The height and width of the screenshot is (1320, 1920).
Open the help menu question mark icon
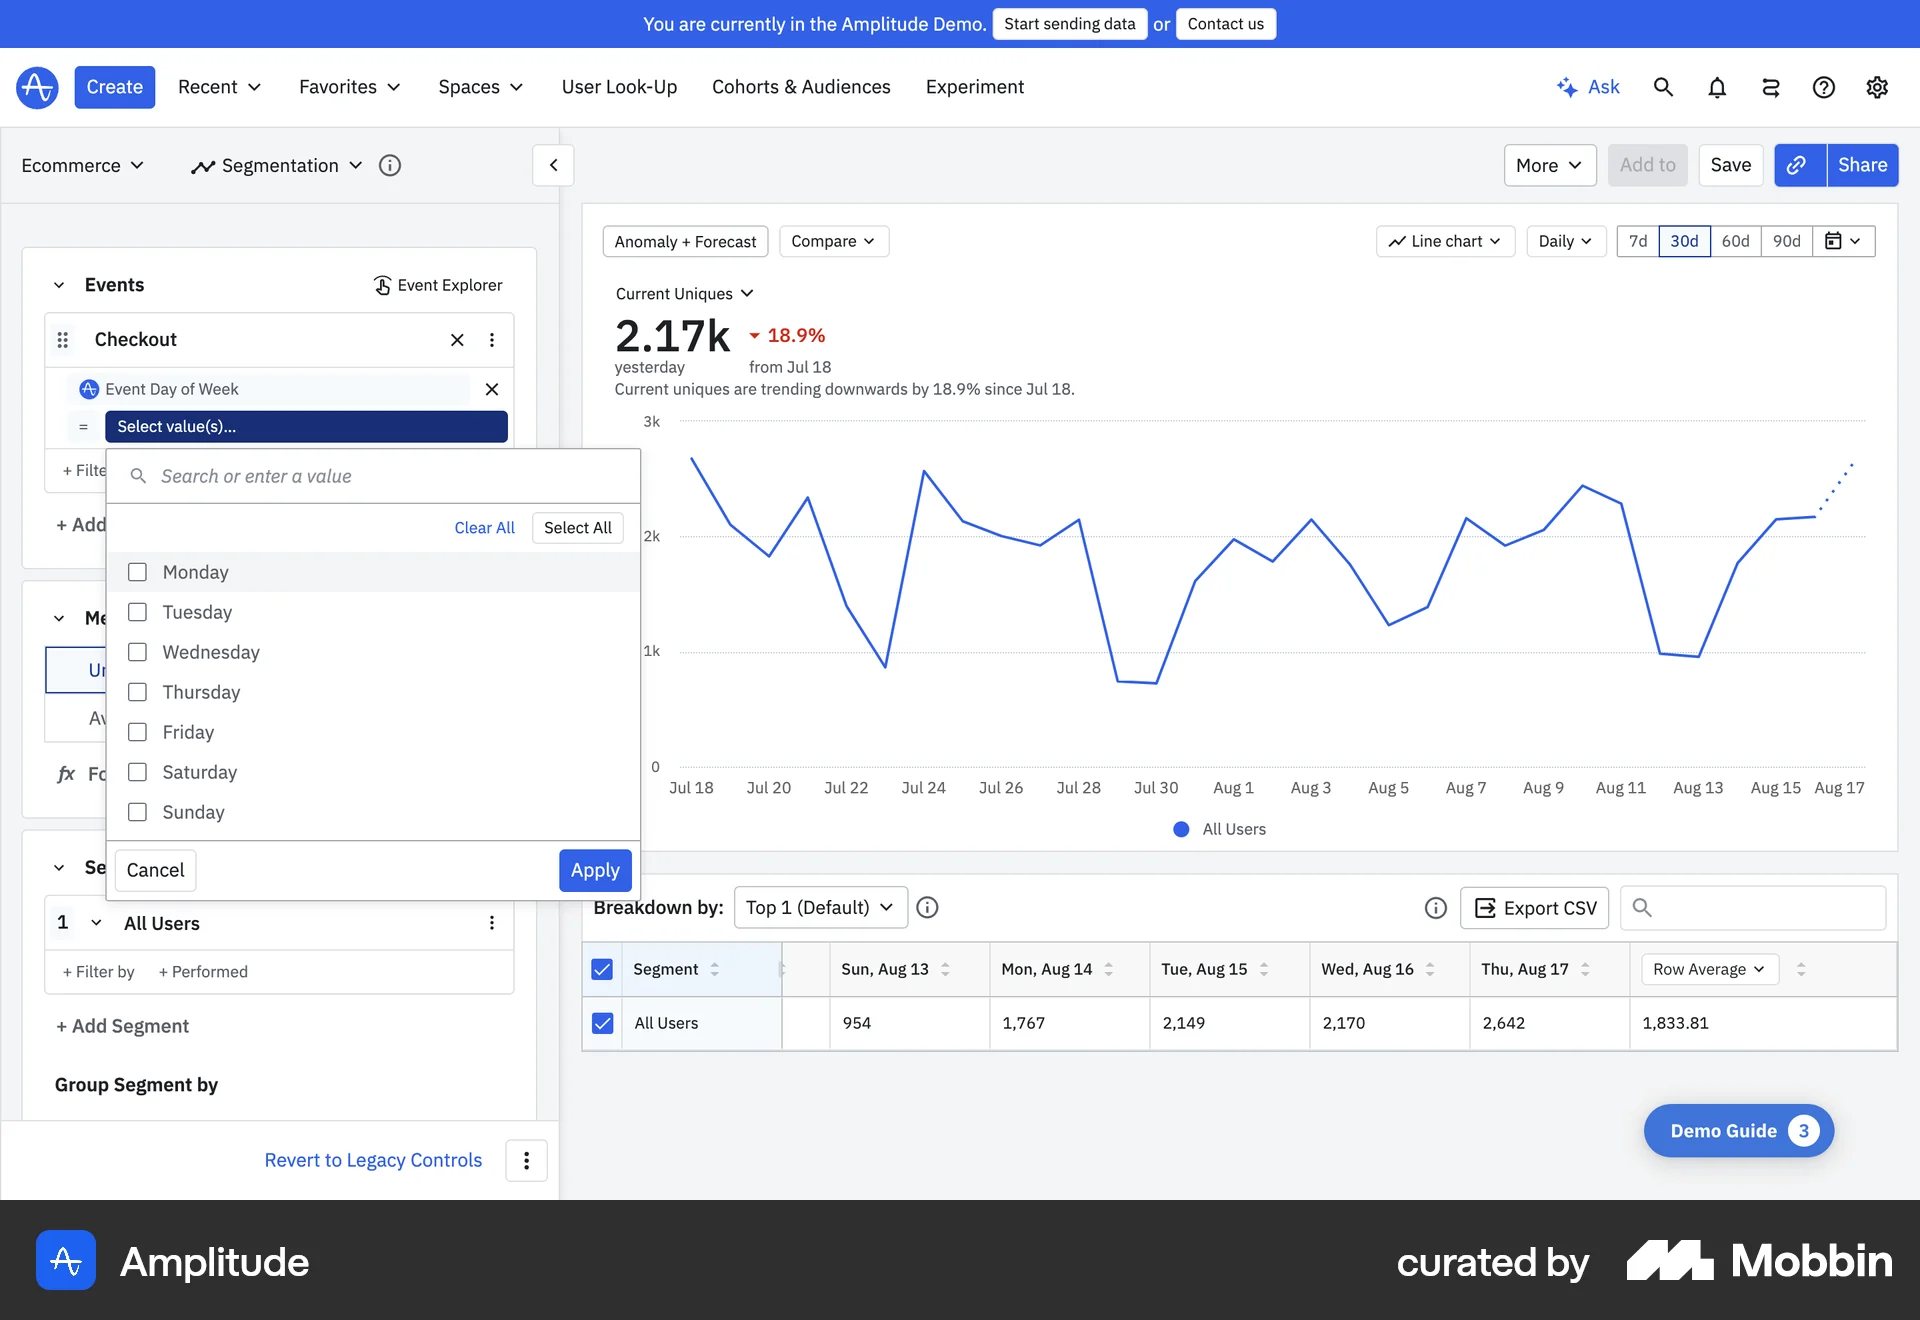1824,87
